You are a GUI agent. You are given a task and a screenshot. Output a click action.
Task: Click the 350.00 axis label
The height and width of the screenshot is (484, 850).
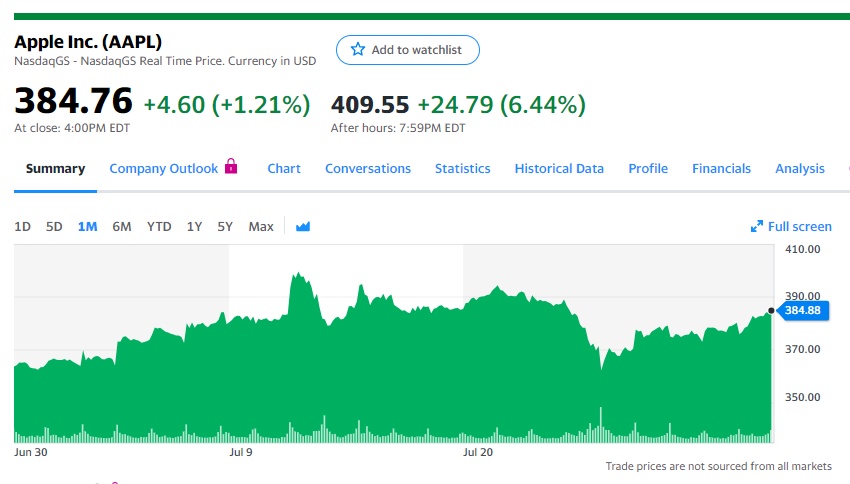click(803, 397)
